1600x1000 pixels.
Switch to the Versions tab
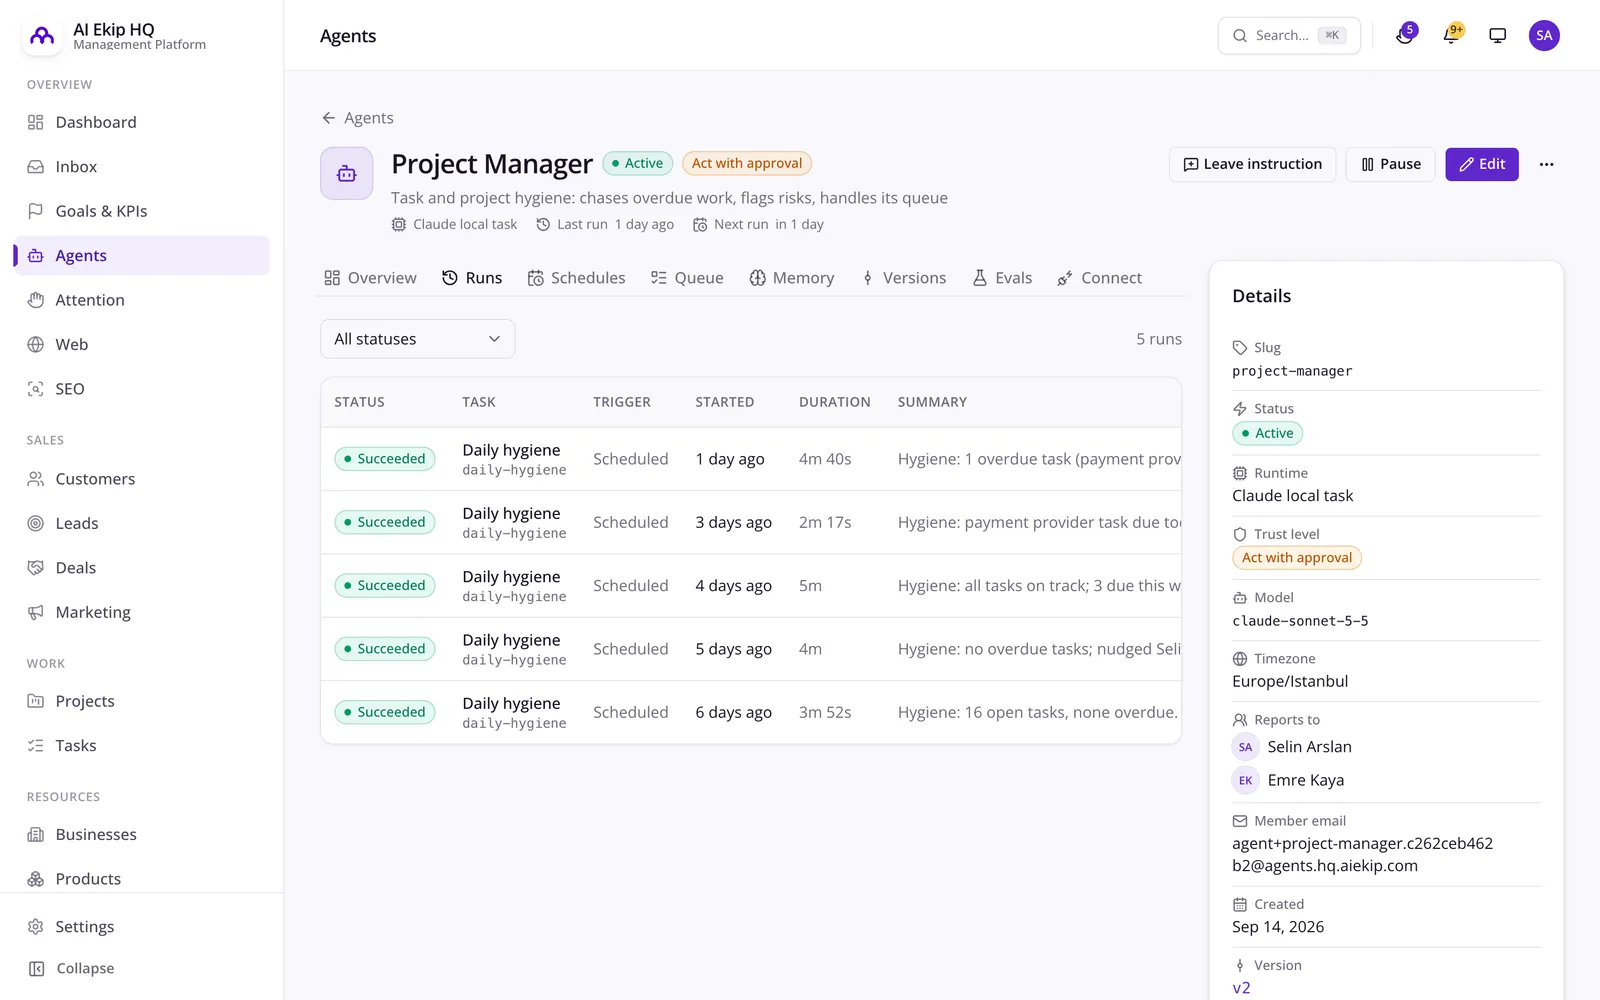904,278
